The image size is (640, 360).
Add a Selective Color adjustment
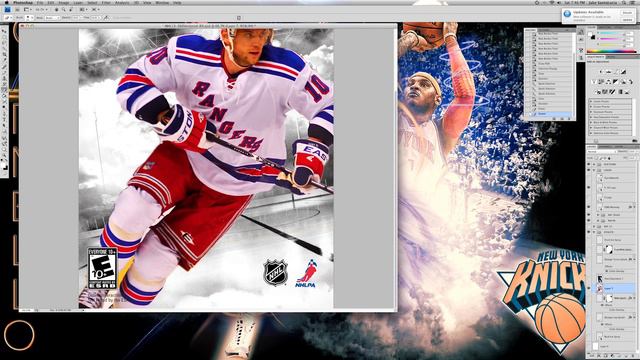[627, 92]
